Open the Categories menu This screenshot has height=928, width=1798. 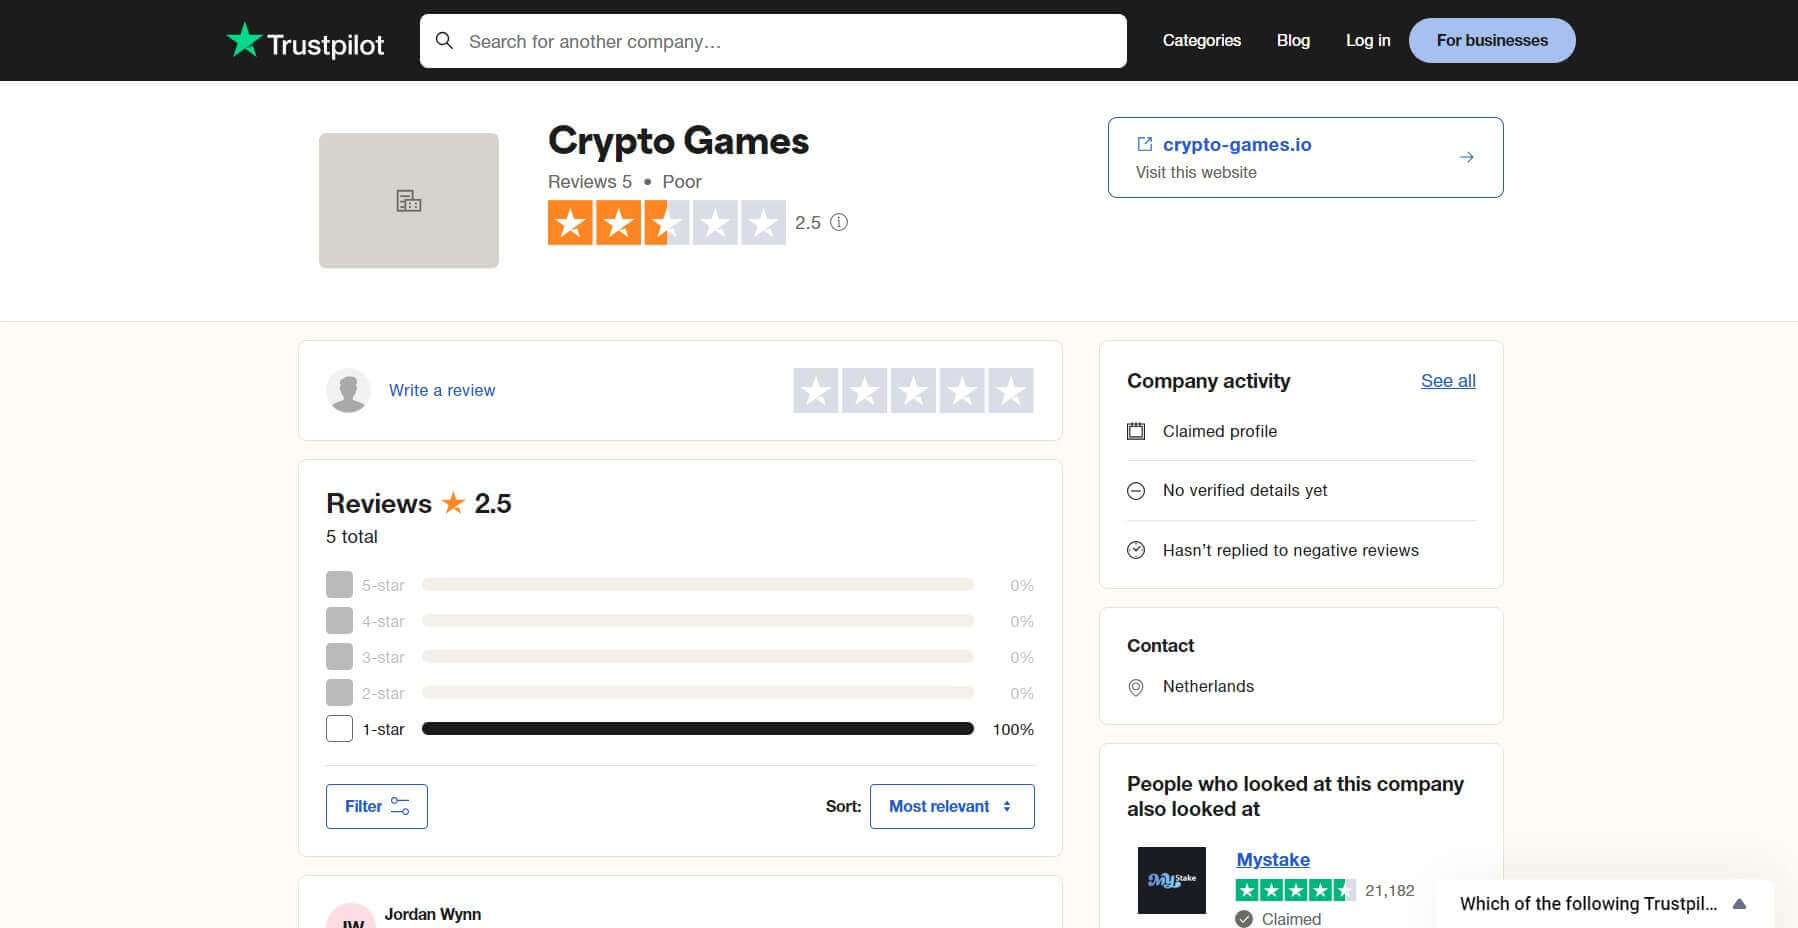point(1201,40)
